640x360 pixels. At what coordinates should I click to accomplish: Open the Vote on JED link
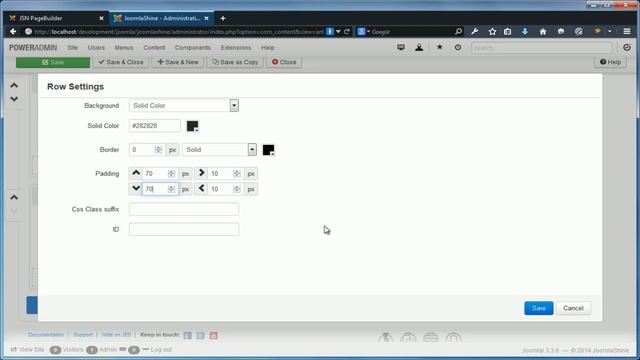[116, 335]
